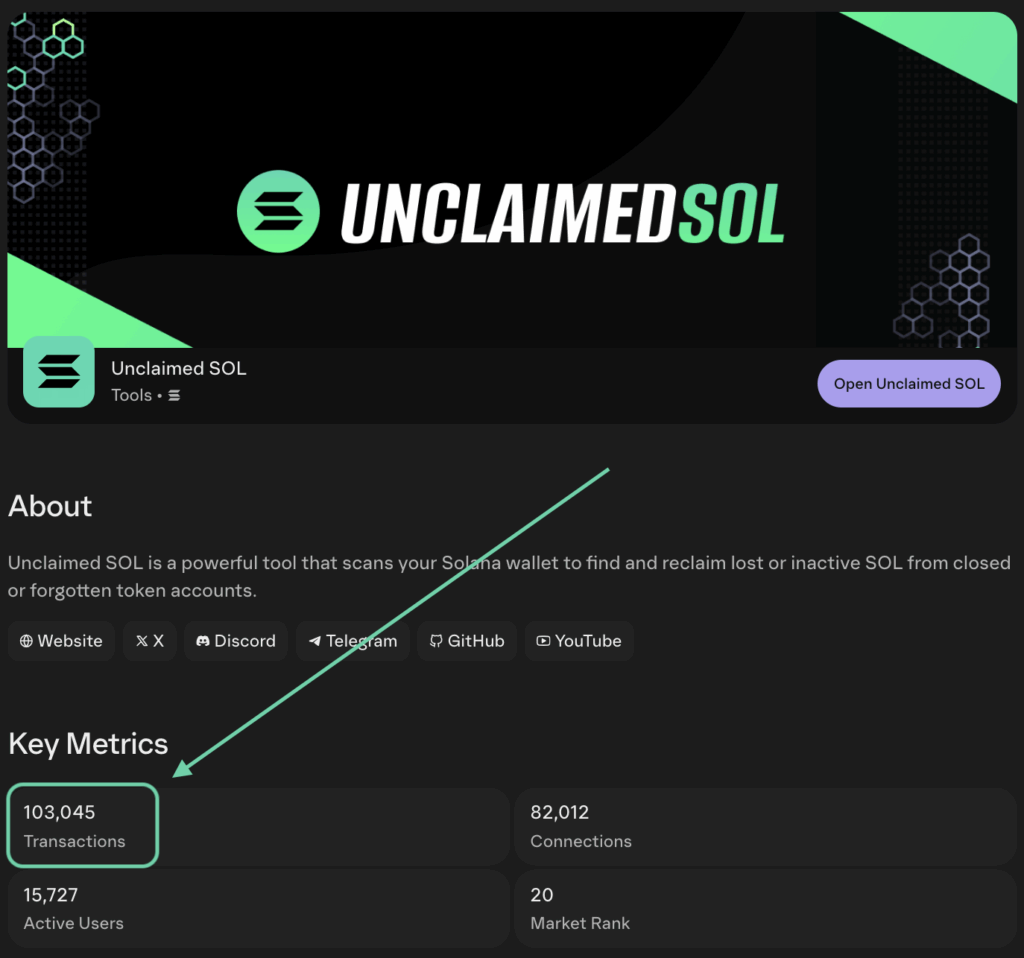Click the Key Metrics section heading

[88, 744]
